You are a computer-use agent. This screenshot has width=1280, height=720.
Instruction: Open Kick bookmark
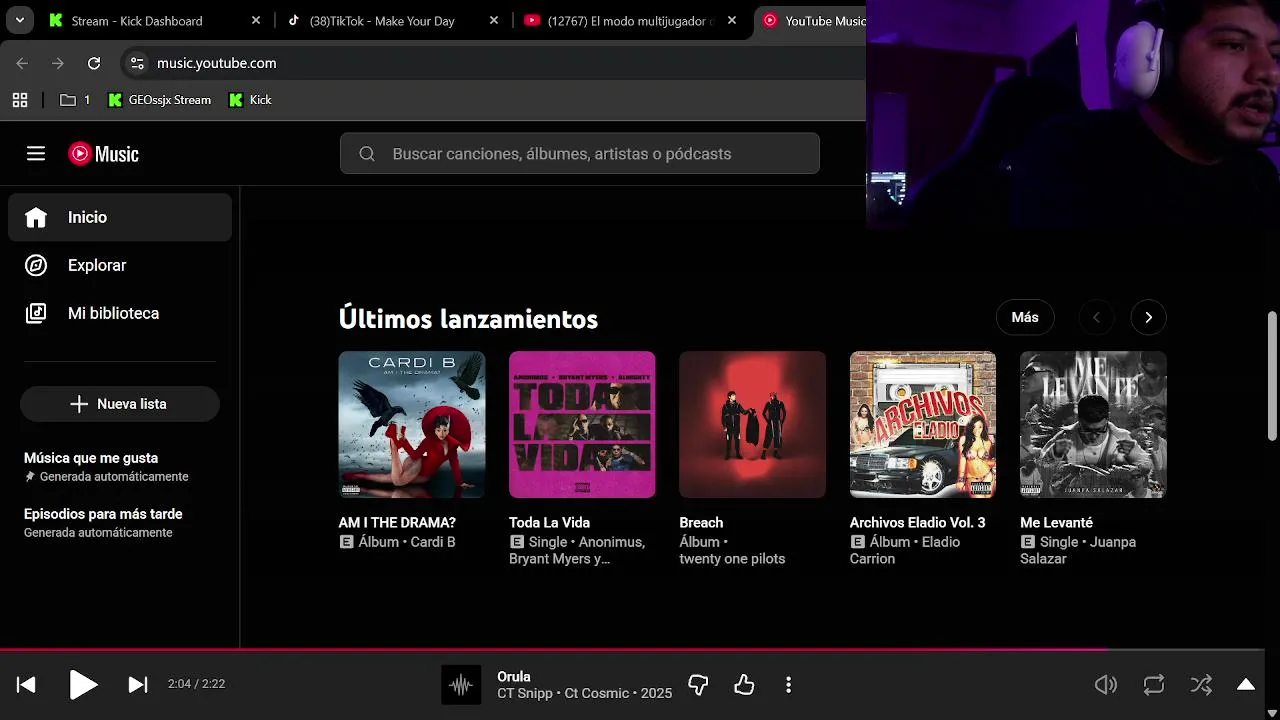point(250,100)
